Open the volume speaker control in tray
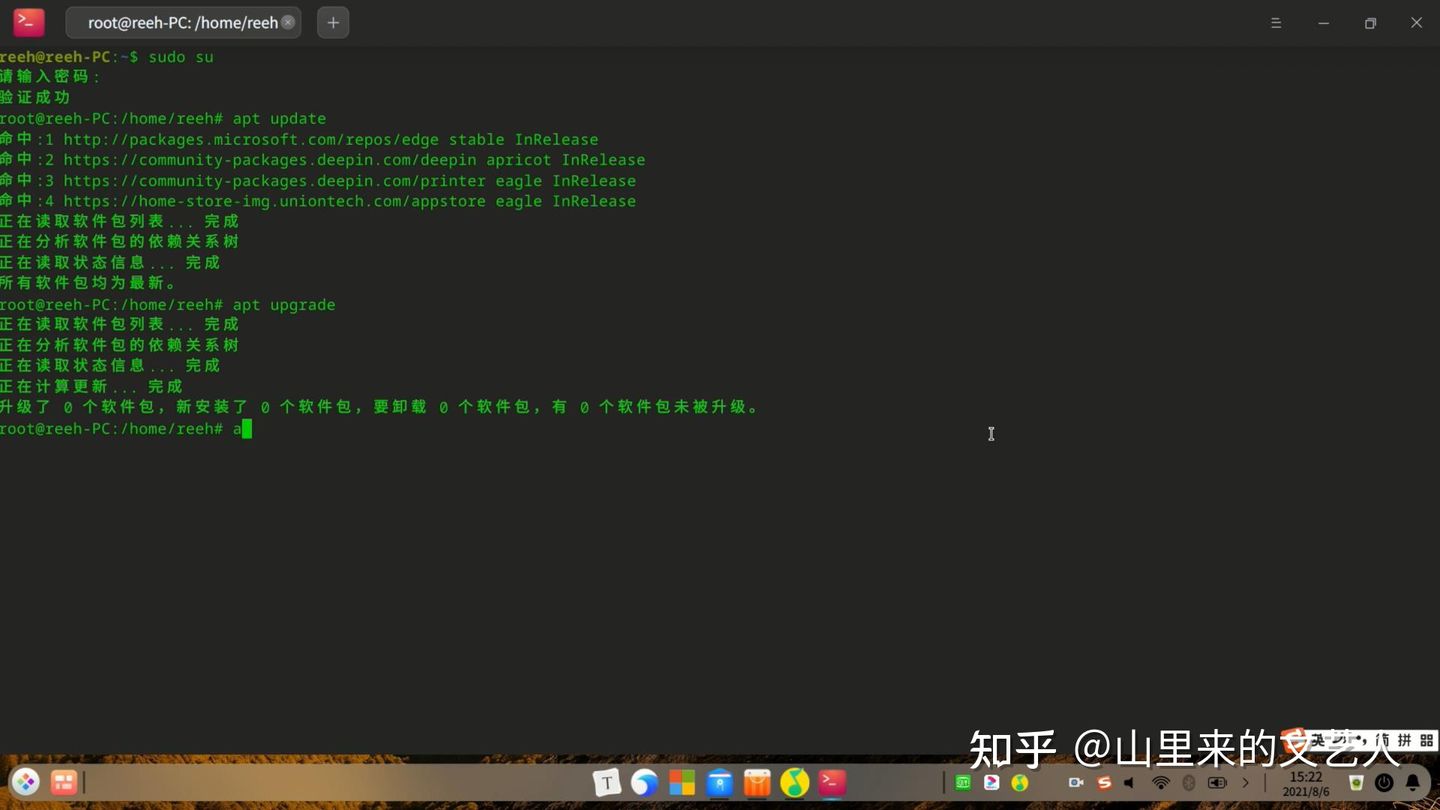Screen dimensions: 1440x810 point(1130,782)
